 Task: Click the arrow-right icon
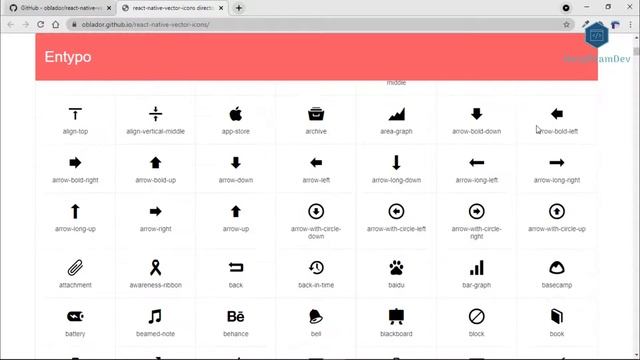156,211
